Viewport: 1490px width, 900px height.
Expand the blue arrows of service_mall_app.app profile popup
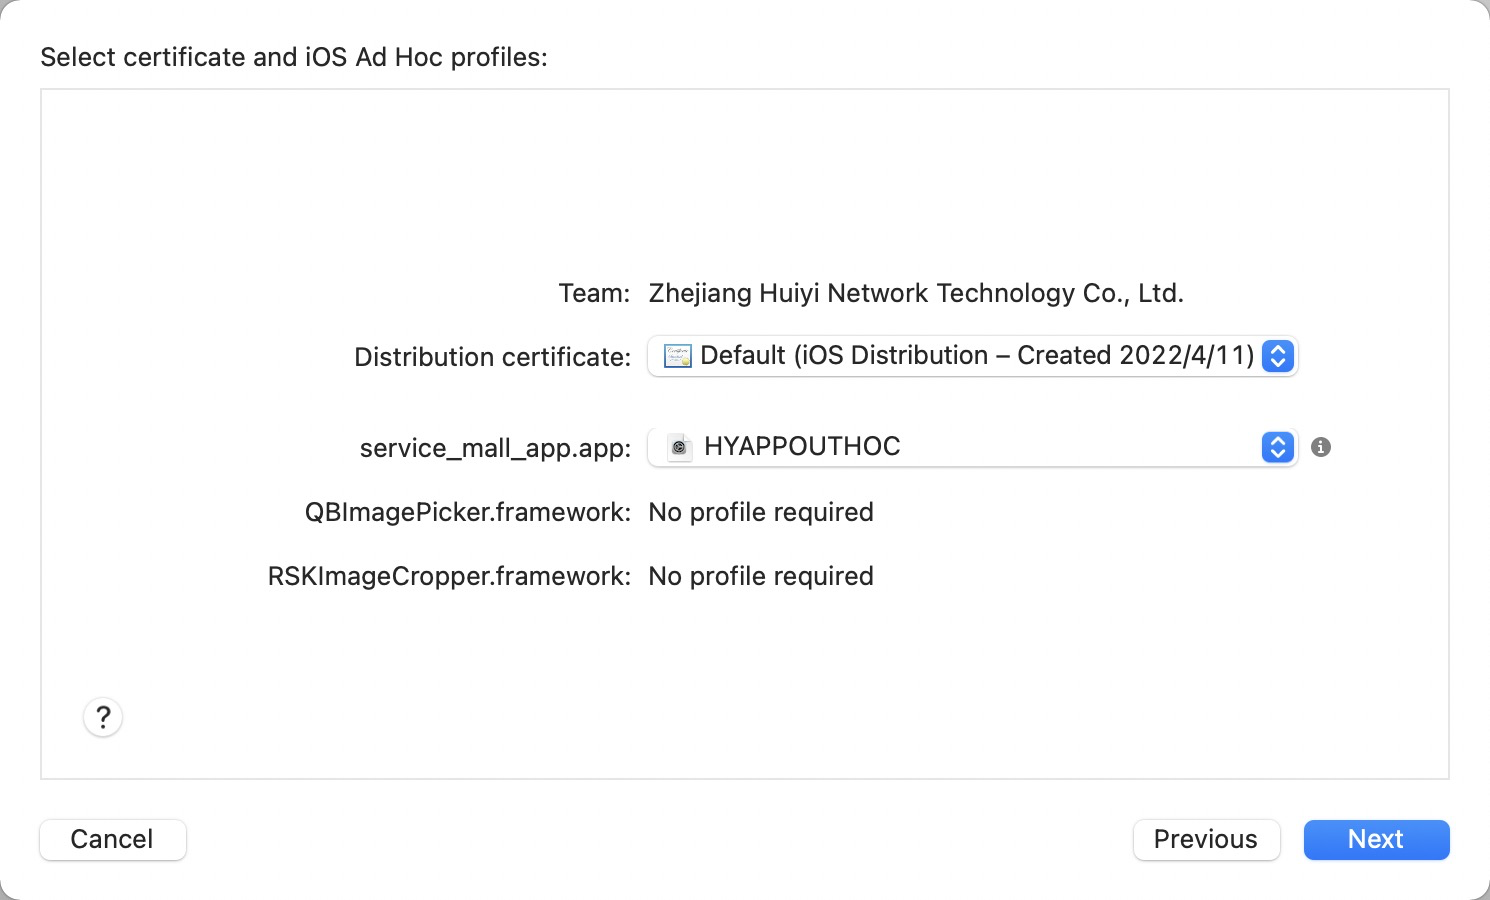point(1277,447)
